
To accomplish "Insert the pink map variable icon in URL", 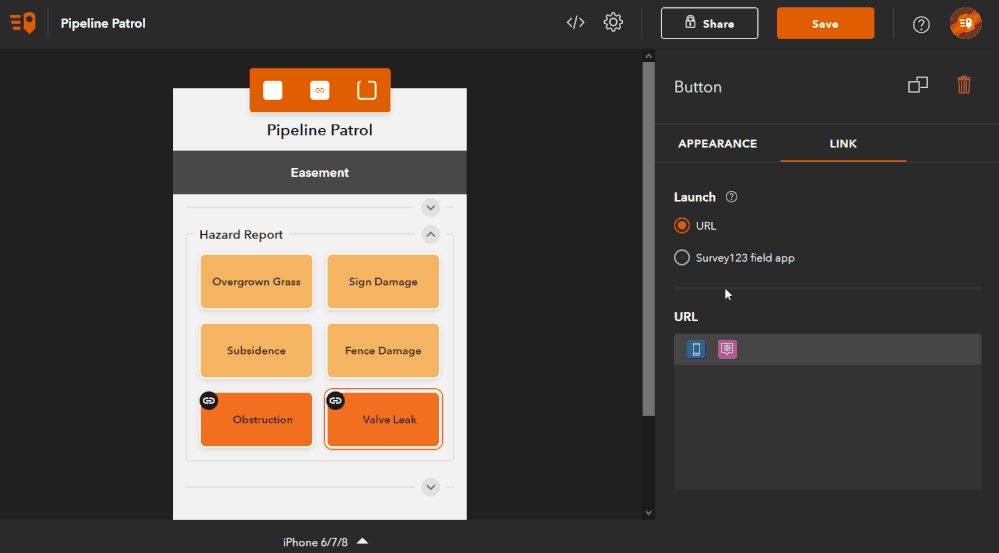I will pyautogui.click(x=727, y=349).
